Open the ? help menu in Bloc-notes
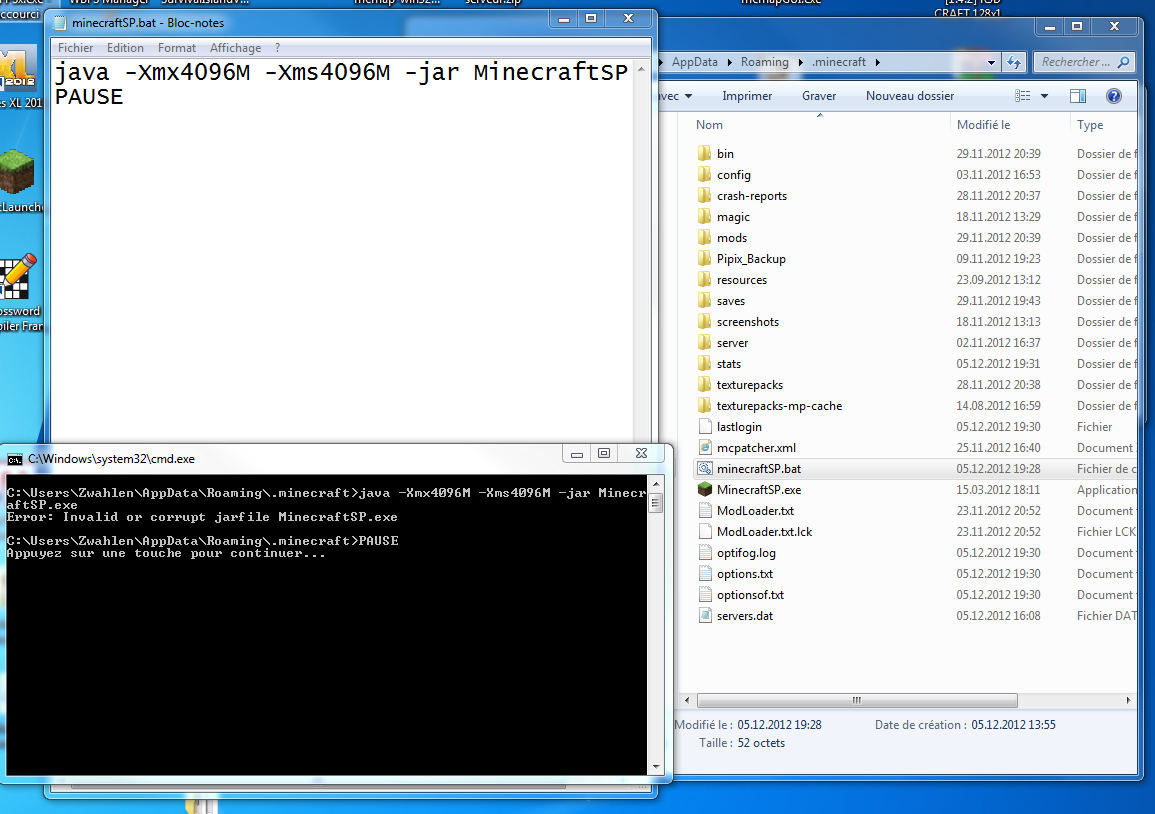This screenshot has height=814, width=1155. (x=278, y=48)
